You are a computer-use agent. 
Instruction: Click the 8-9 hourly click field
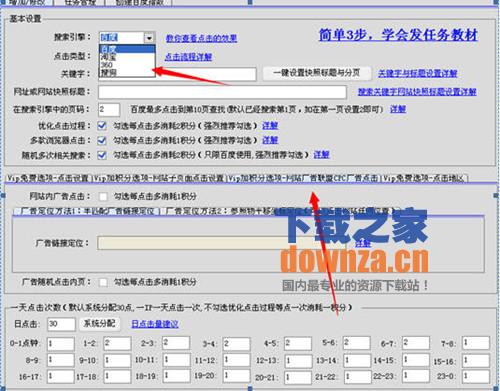point(60,360)
